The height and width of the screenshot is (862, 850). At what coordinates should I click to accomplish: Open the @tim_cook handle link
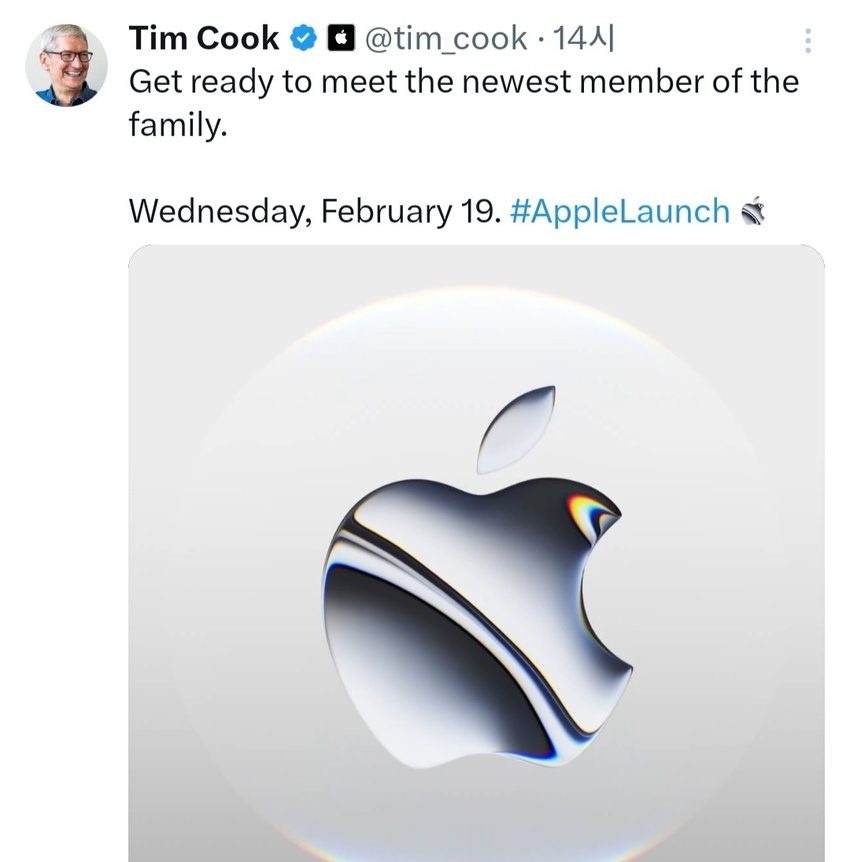click(446, 39)
